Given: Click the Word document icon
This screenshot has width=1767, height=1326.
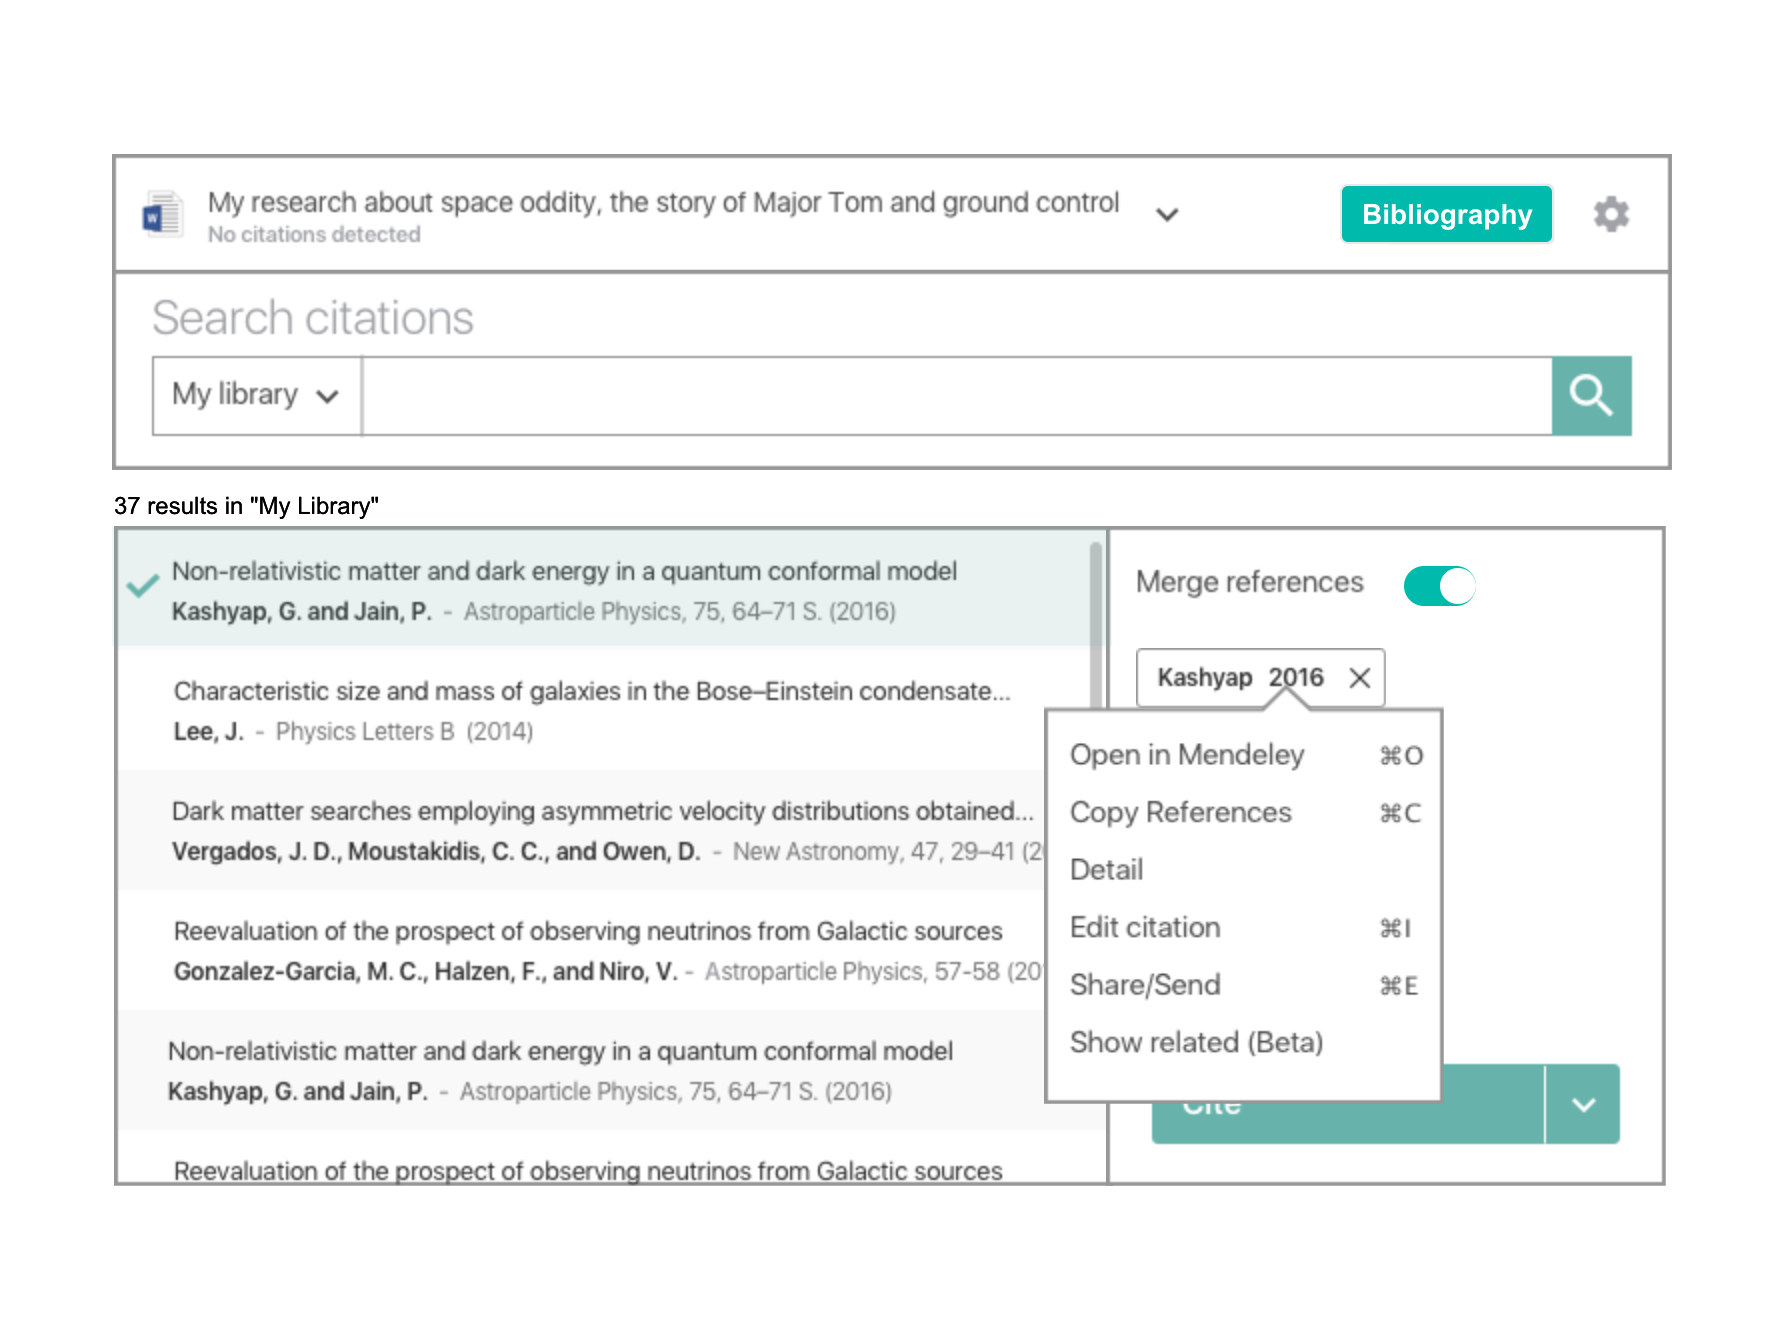Looking at the screenshot, I should pyautogui.click(x=162, y=214).
